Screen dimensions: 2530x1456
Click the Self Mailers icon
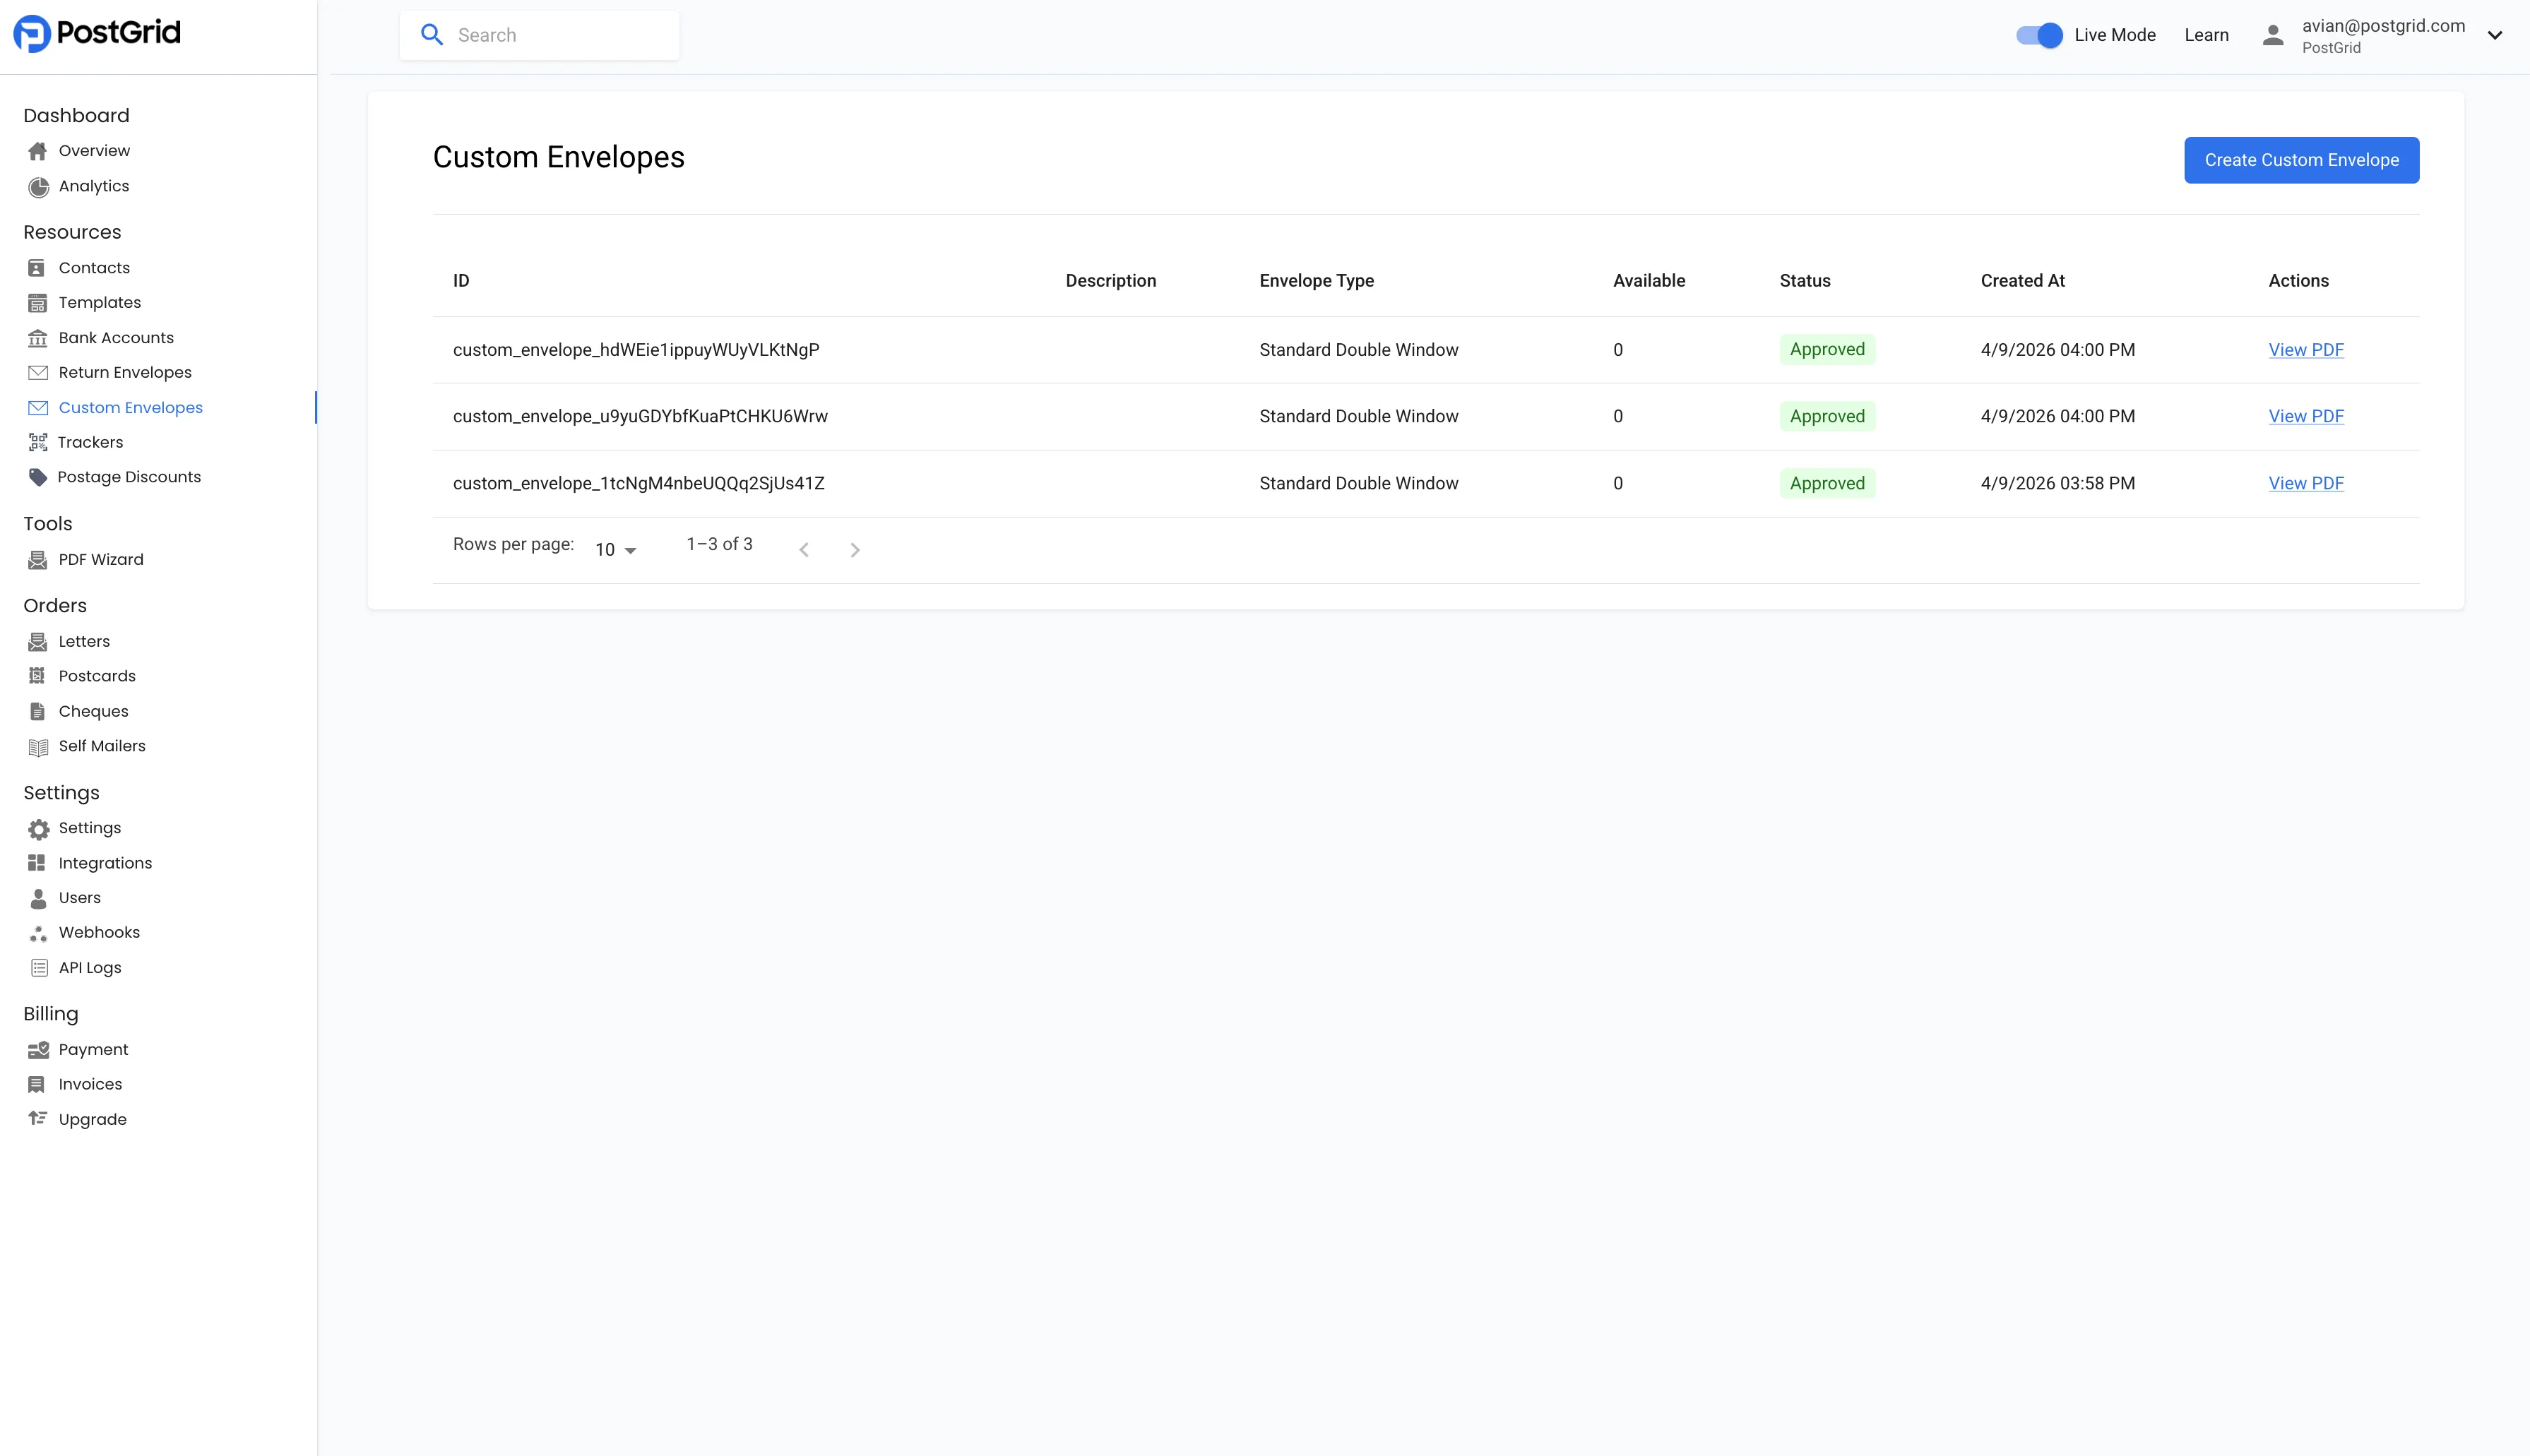pyautogui.click(x=38, y=747)
